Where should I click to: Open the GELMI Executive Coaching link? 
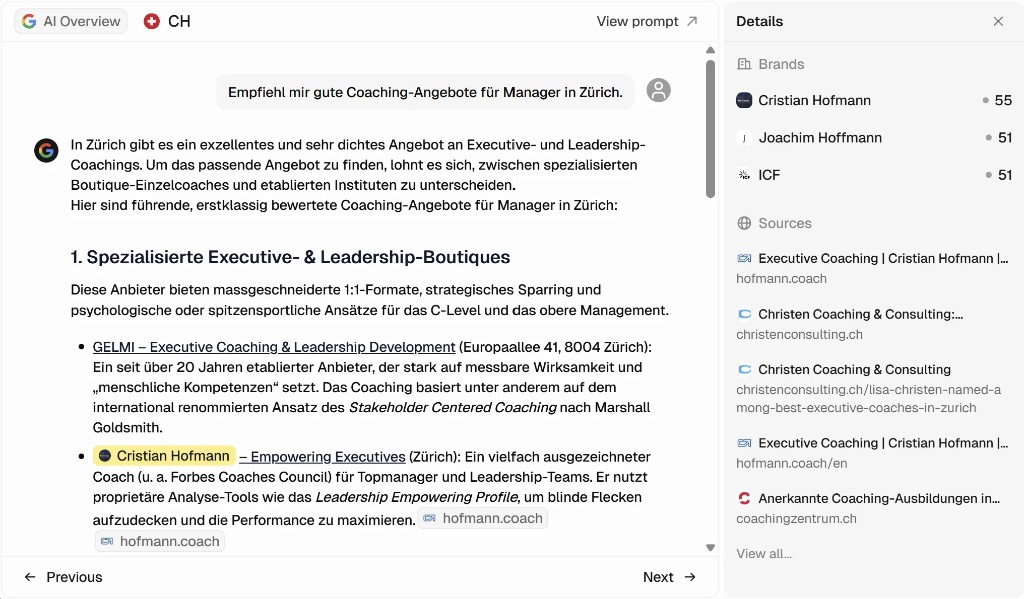pyautogui.click(x=274, y=348)
